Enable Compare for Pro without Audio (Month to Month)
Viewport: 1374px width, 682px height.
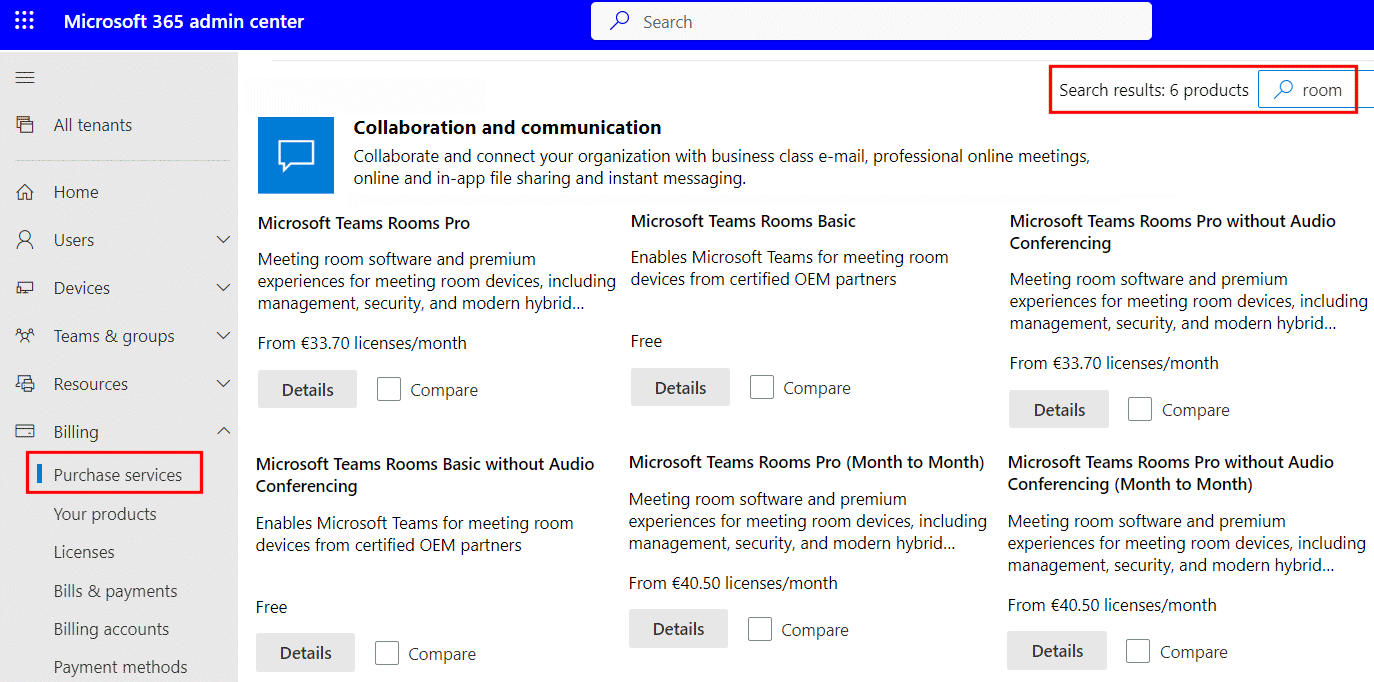1138,651
